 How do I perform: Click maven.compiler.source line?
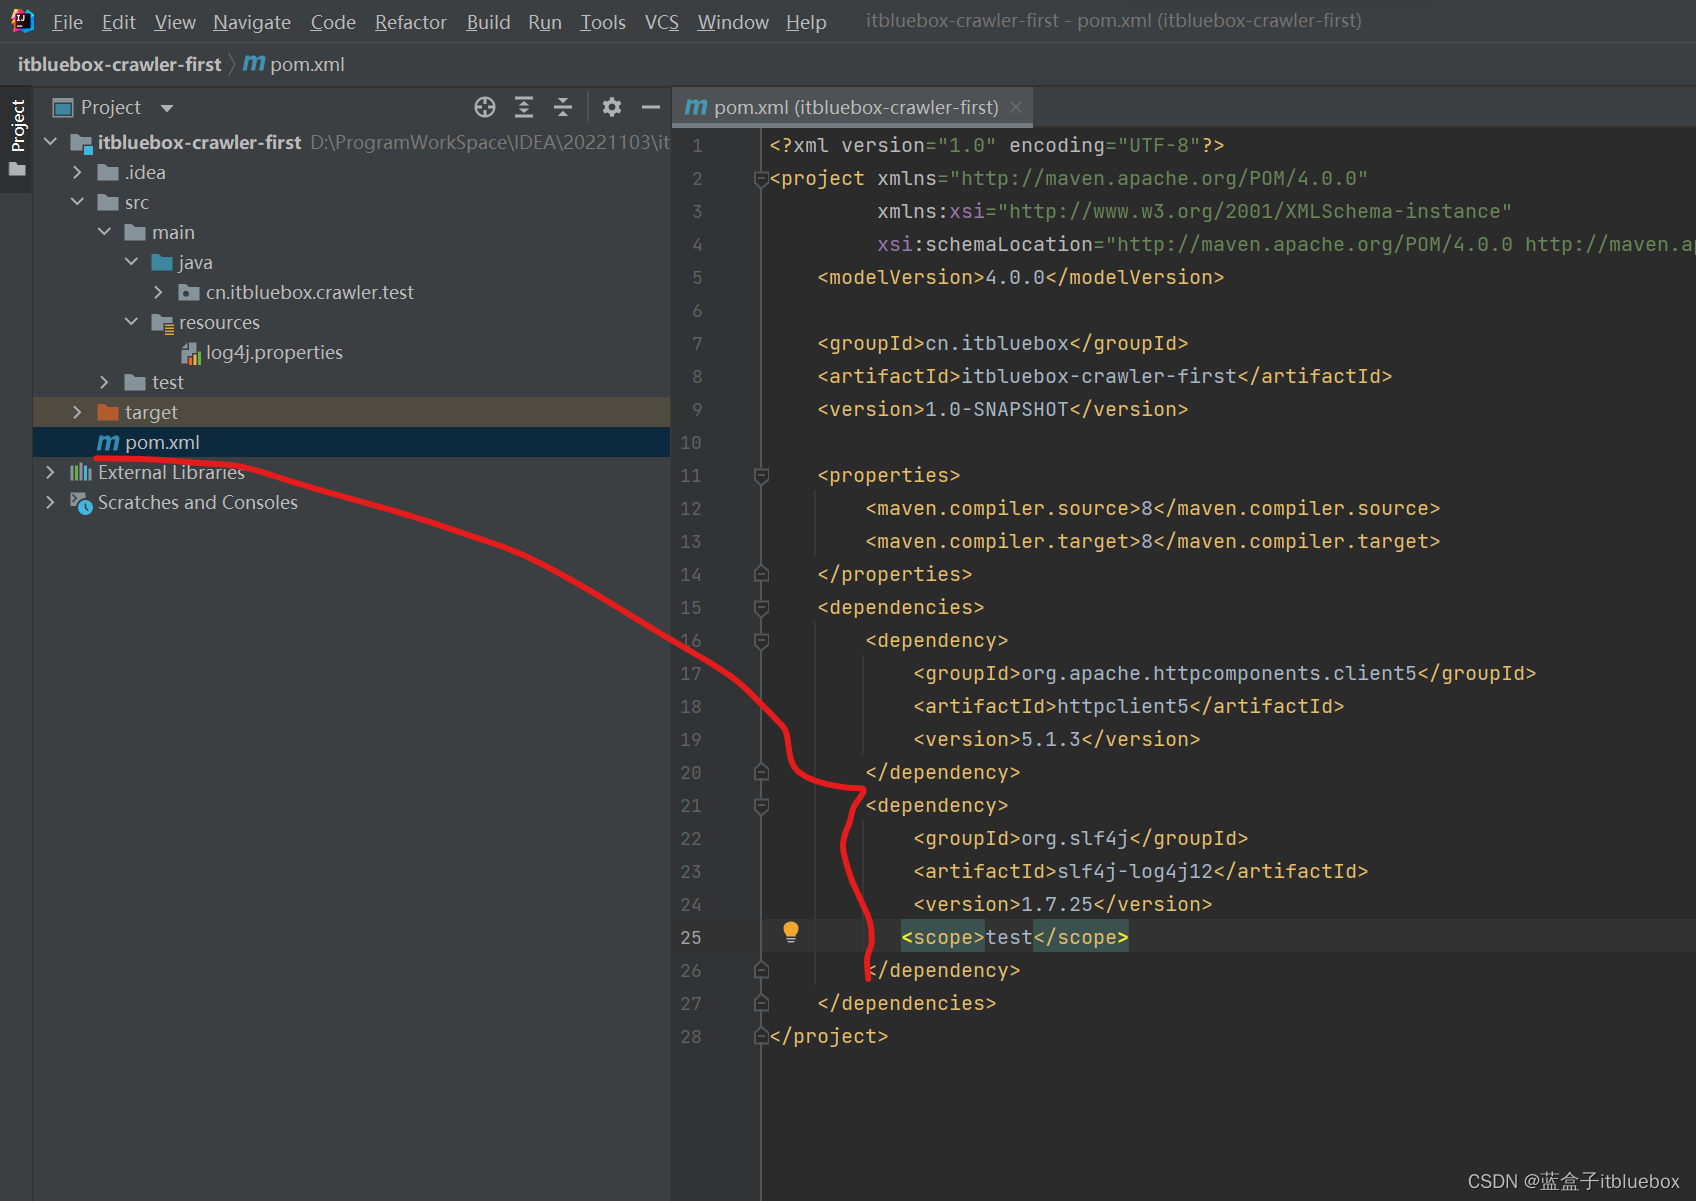pos(1153,509)
